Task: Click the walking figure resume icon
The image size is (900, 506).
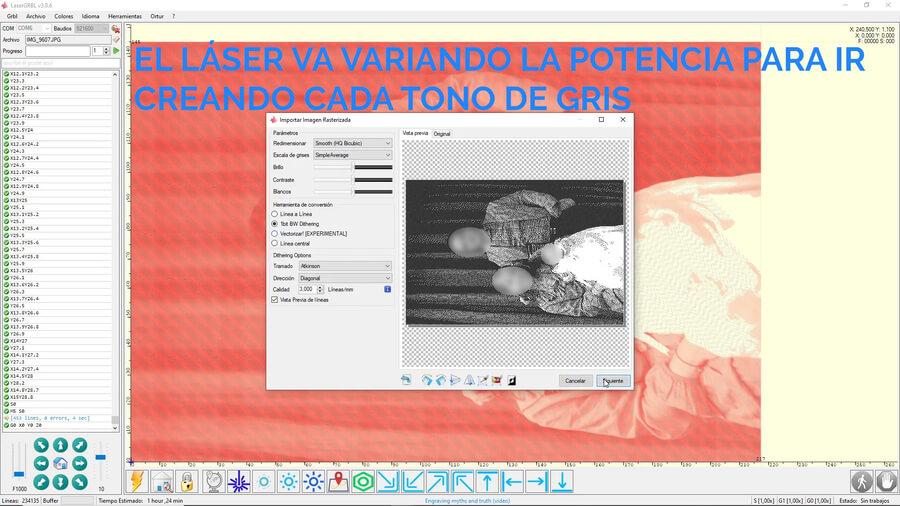Action: click(x=862, y=481)
